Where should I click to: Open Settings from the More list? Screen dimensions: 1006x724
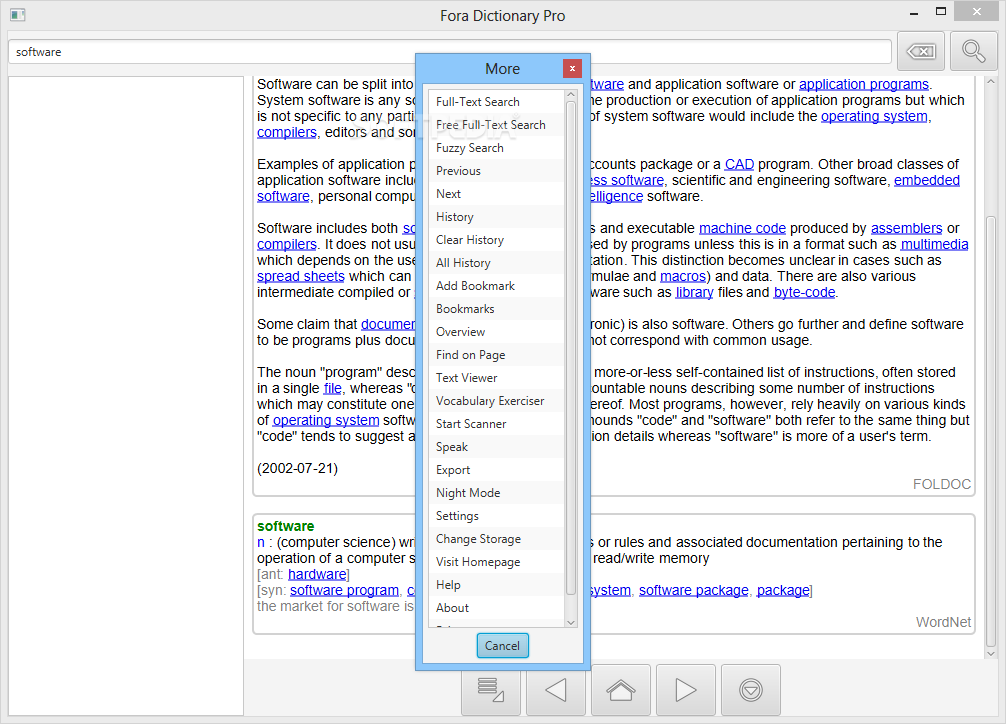[x=496, y=516]
